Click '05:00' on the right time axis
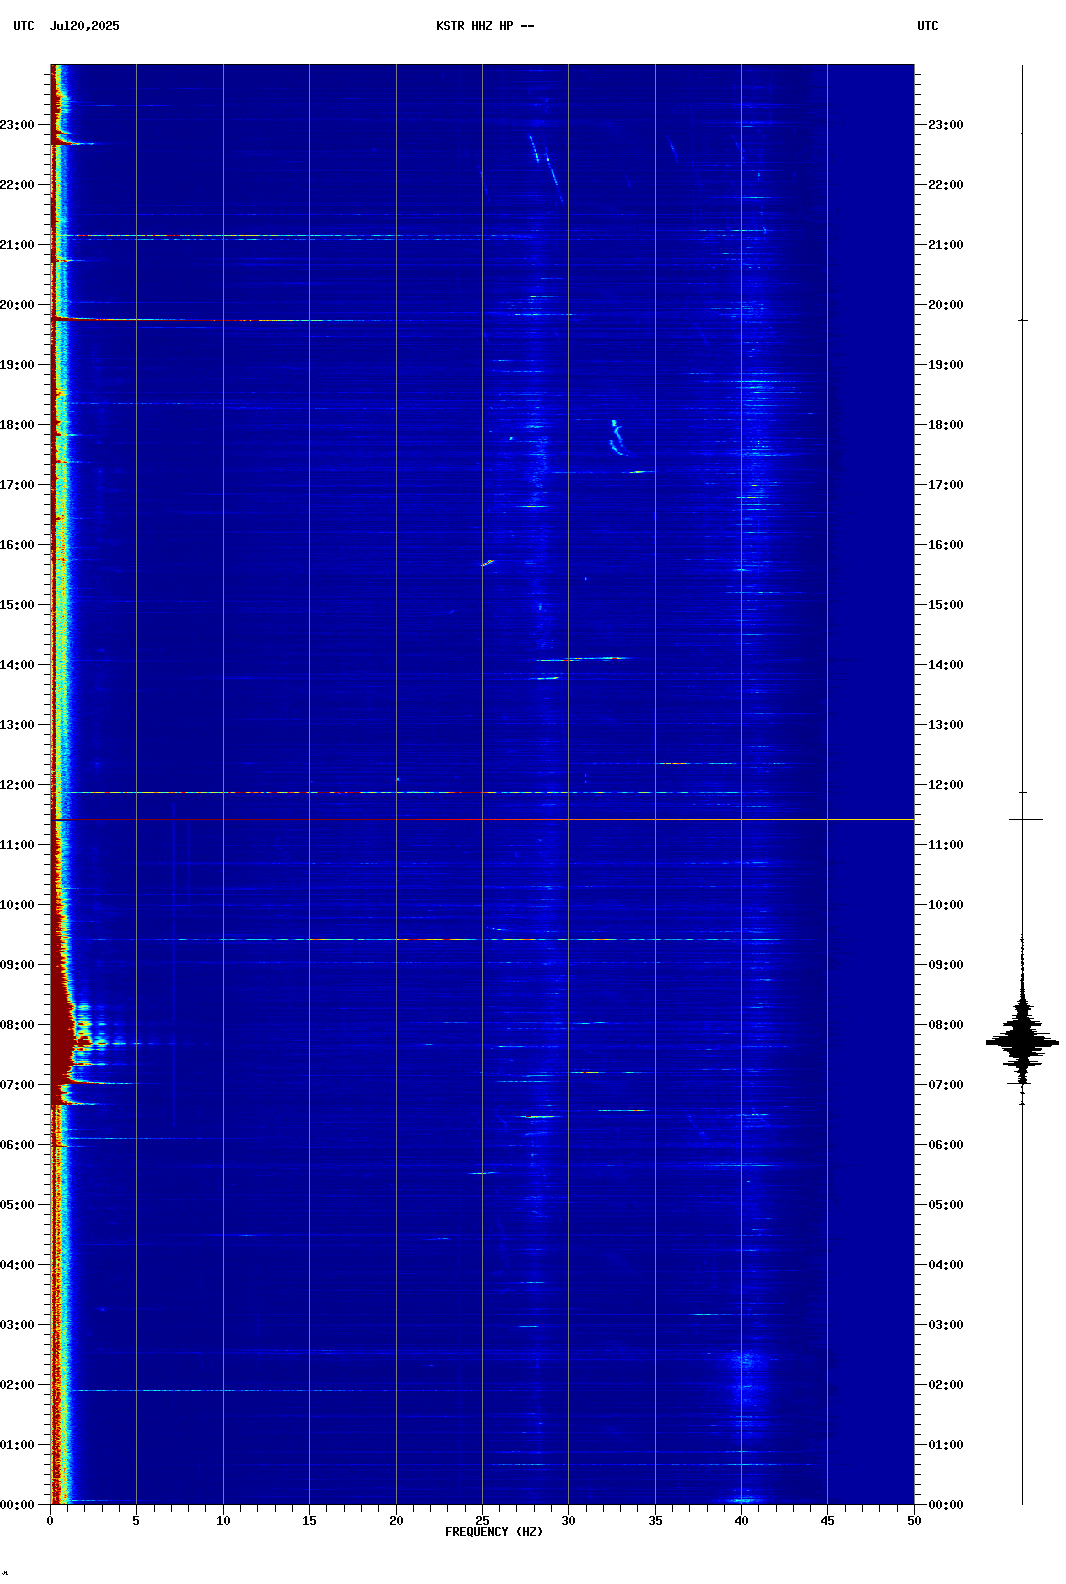 946,1205
